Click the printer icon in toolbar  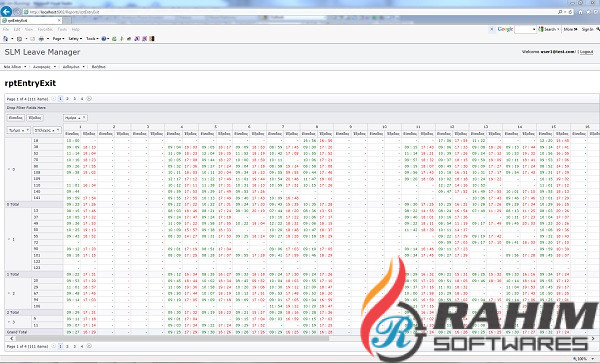[x=41, y=39]
